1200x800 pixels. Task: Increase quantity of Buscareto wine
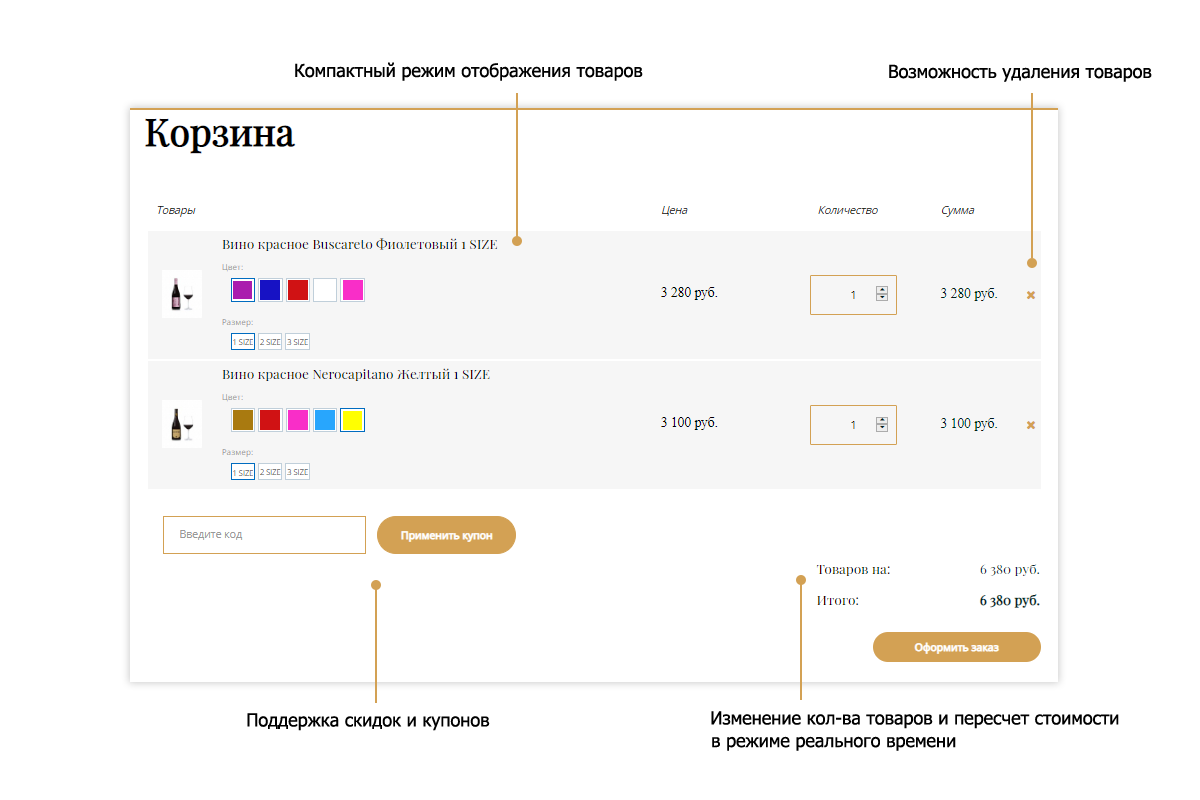click(x=882, y=290)
